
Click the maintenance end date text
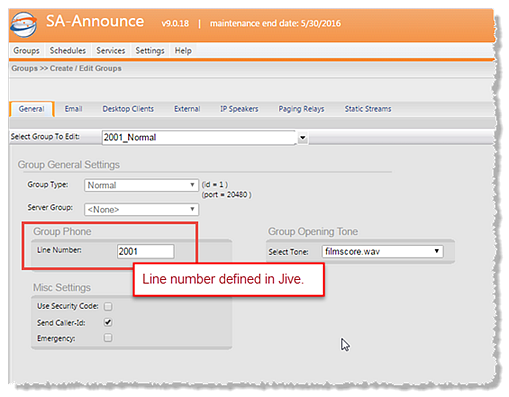(275, 23)
